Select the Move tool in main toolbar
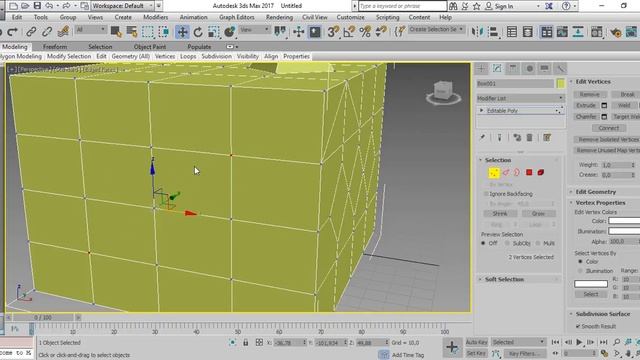Image resolution: width=640 pixels, height=360 pixels. (182, 32)
